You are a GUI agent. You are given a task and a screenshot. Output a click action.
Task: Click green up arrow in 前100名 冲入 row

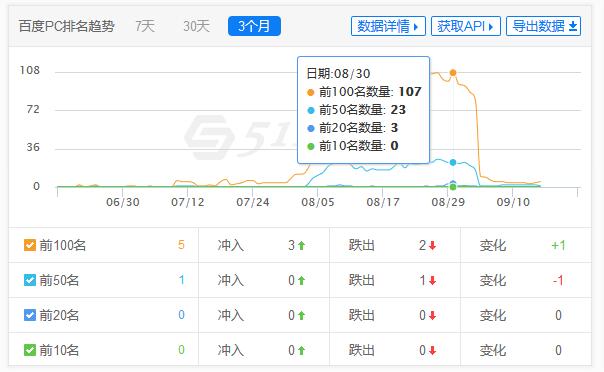tap(301, 245)
